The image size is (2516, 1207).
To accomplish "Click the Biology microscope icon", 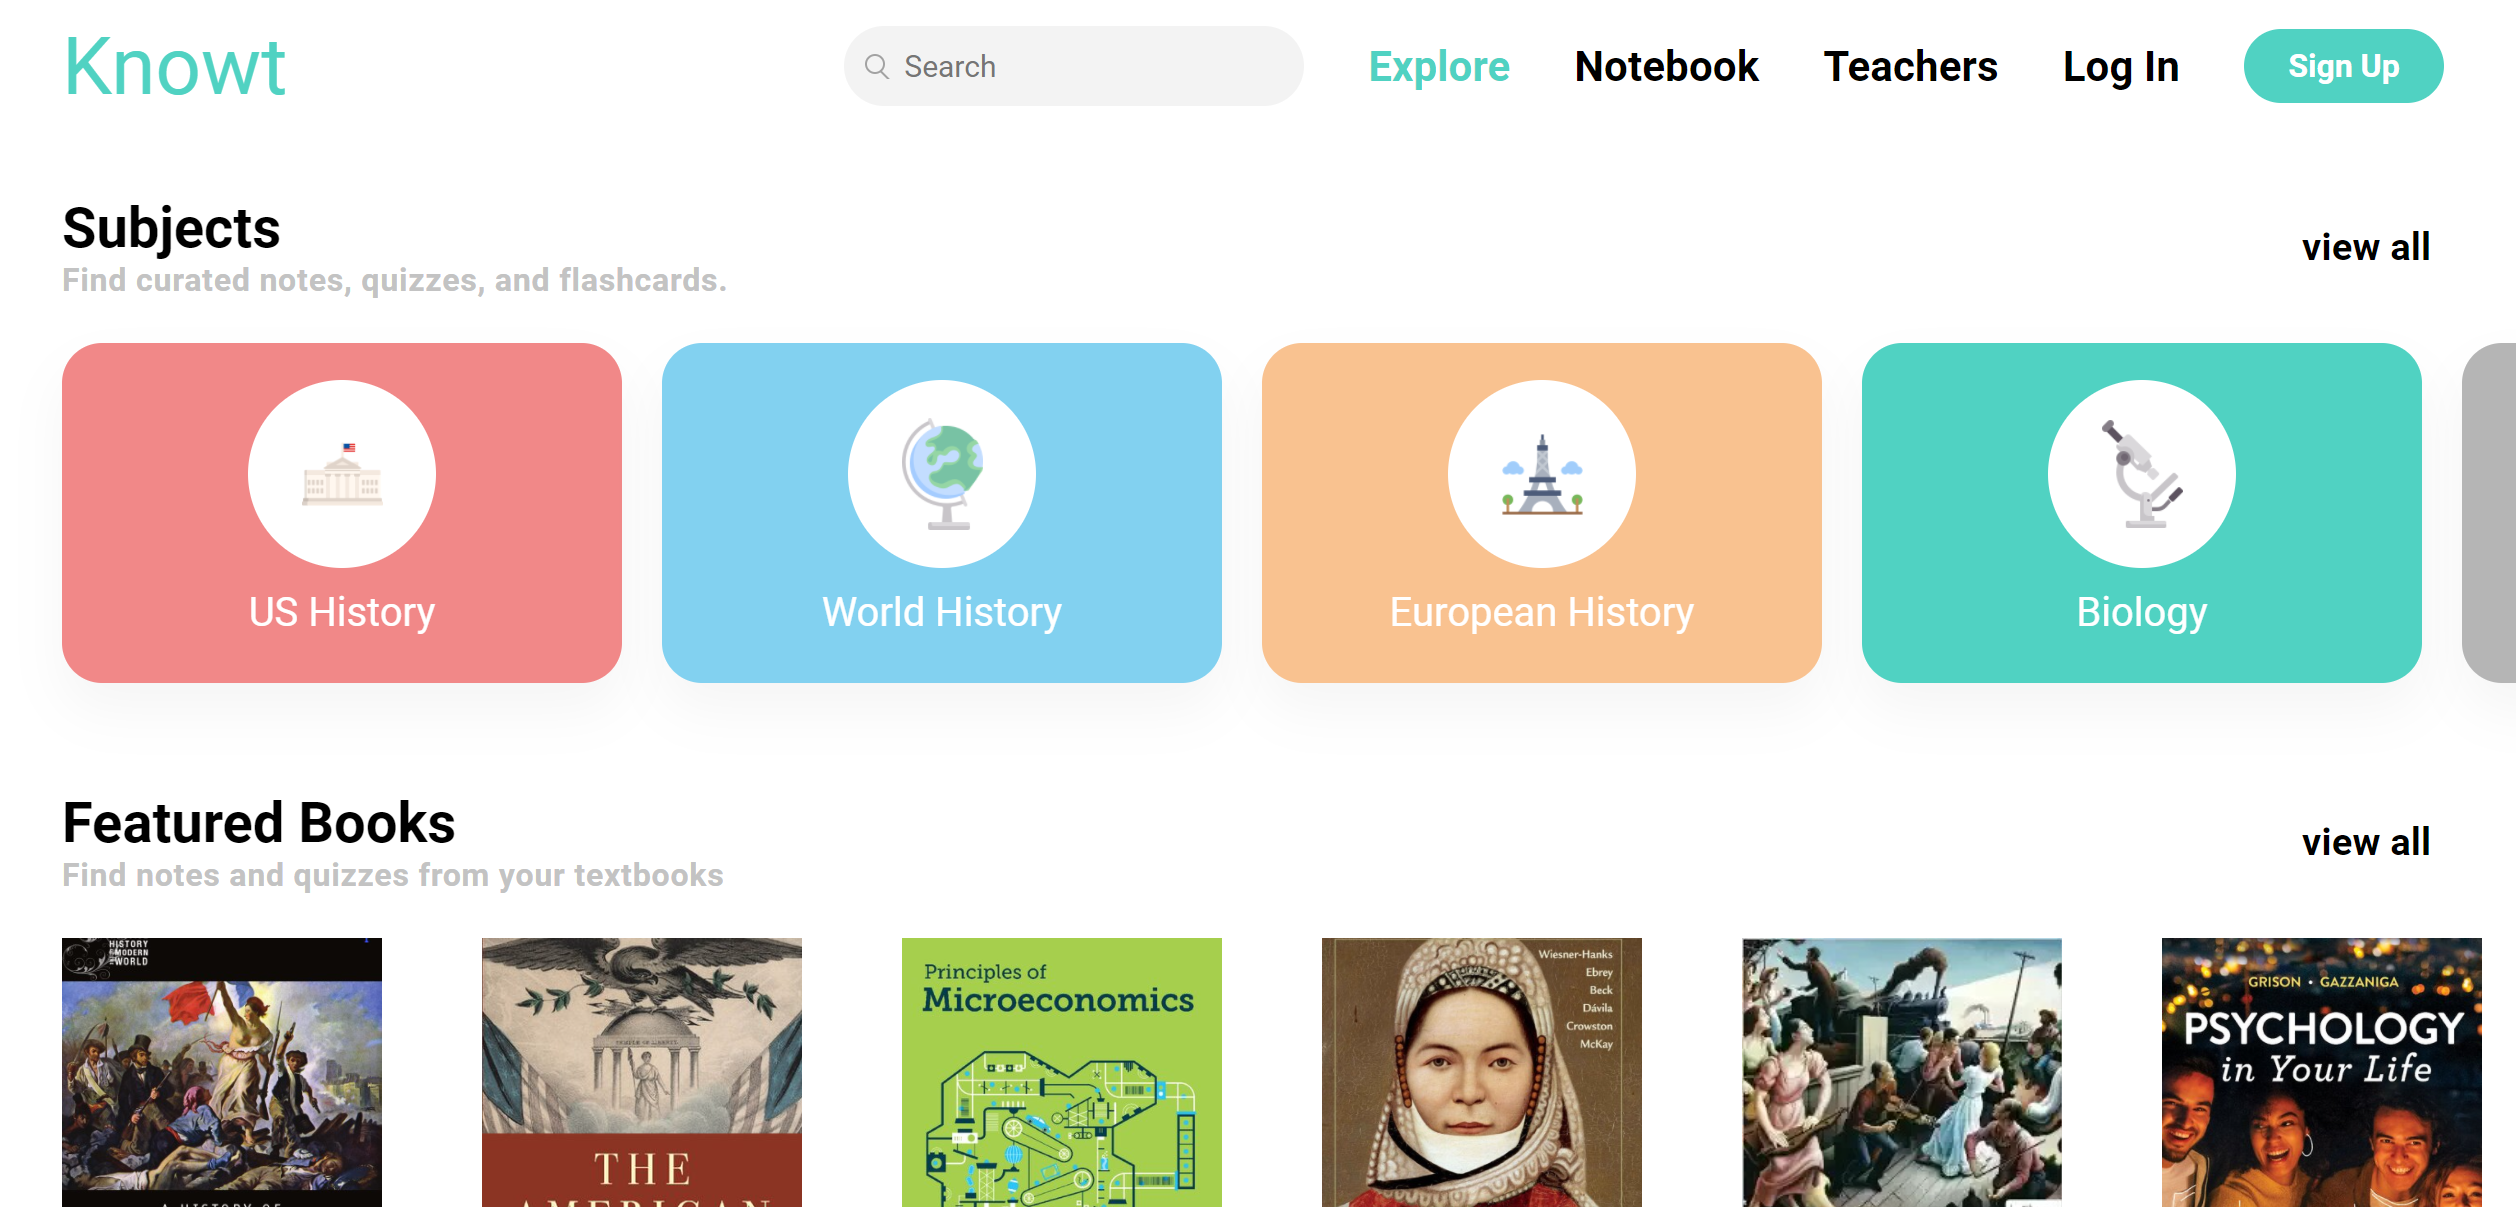I will pos(2142,474).
